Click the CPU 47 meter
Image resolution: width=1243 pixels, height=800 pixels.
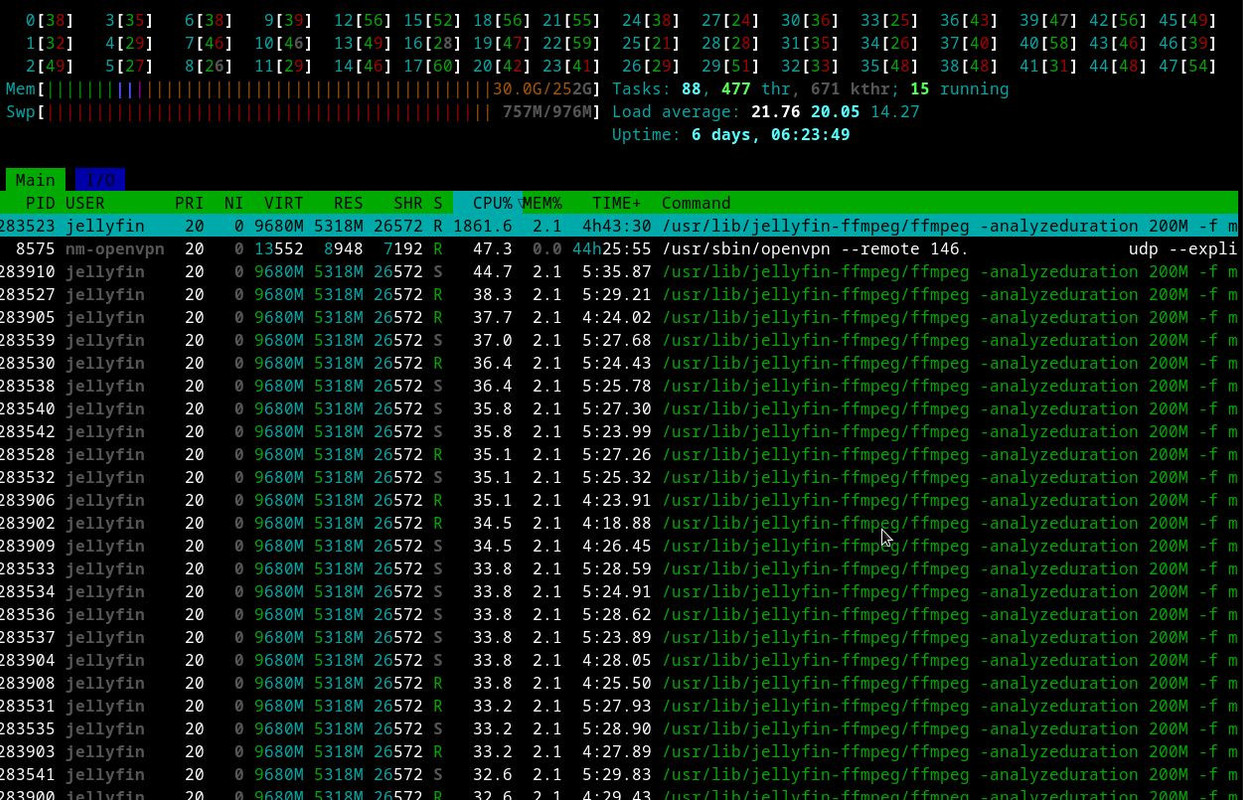coord(1187,66)
